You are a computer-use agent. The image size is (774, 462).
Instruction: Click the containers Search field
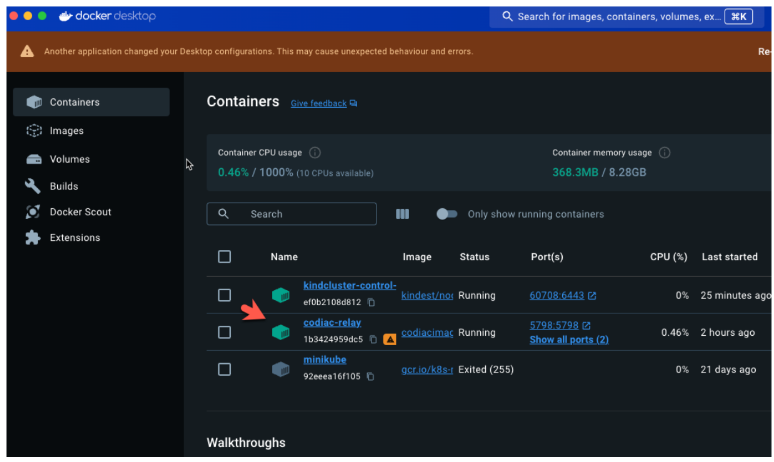click(292, 214)
